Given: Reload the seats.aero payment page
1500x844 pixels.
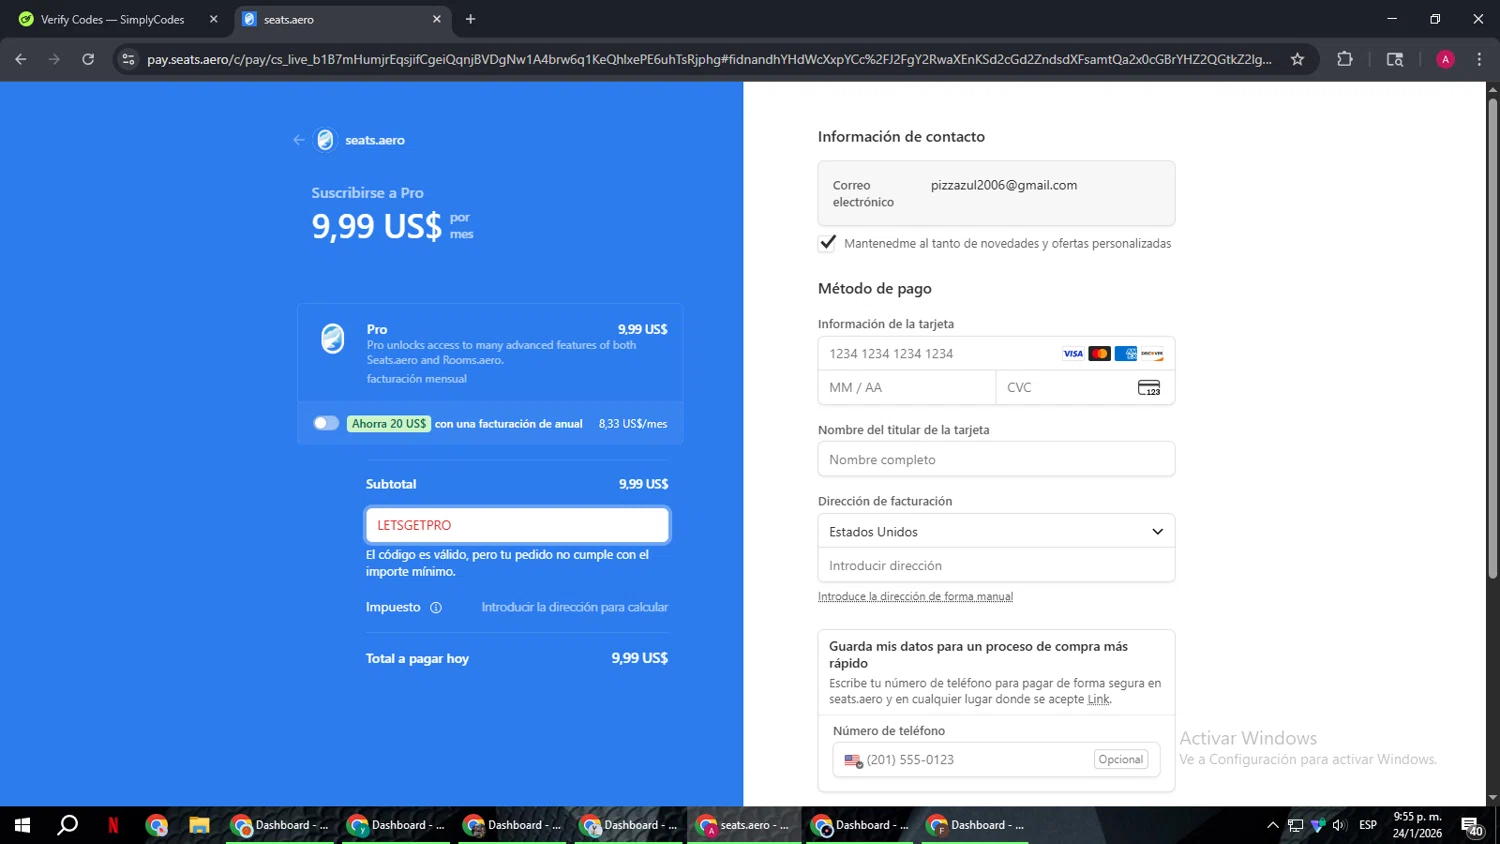Looking at the screenshot, I should [88, 59].
